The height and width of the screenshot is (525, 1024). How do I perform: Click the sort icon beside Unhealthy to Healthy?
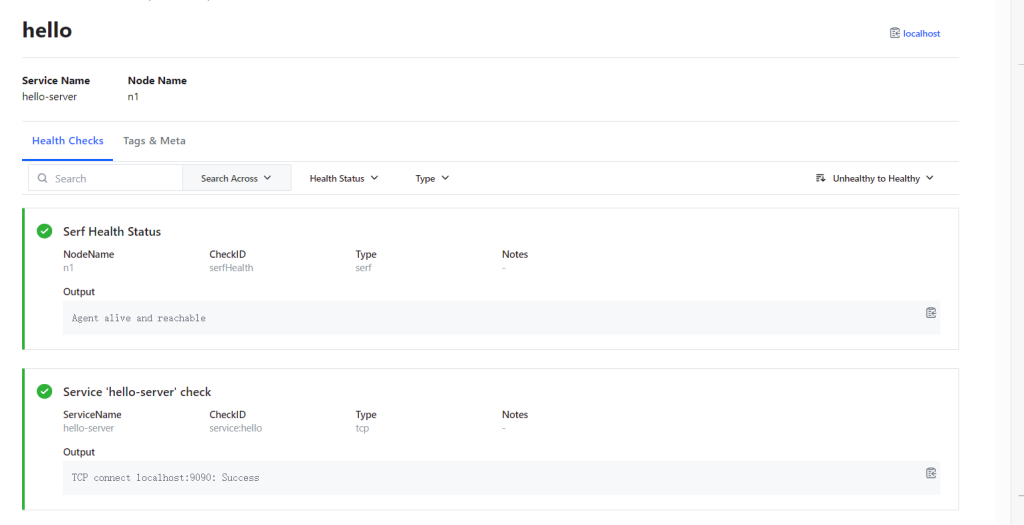point(821,178)
